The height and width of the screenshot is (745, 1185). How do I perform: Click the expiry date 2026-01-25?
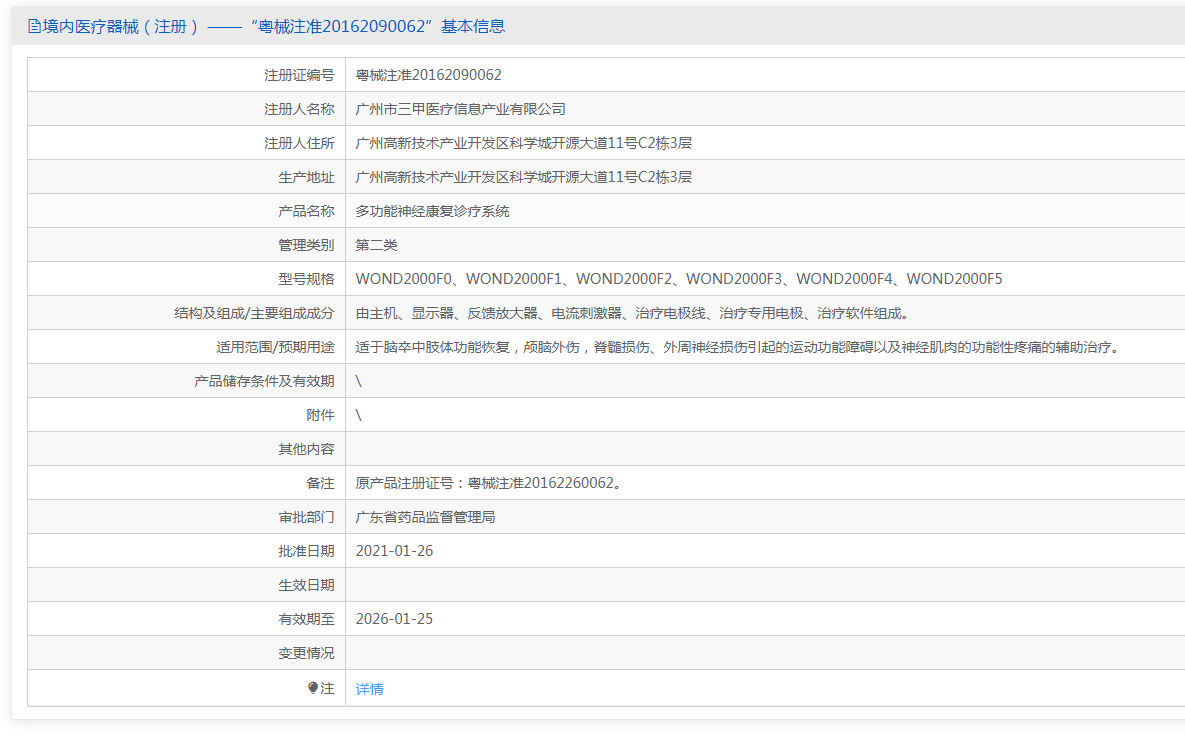(394, 619)
